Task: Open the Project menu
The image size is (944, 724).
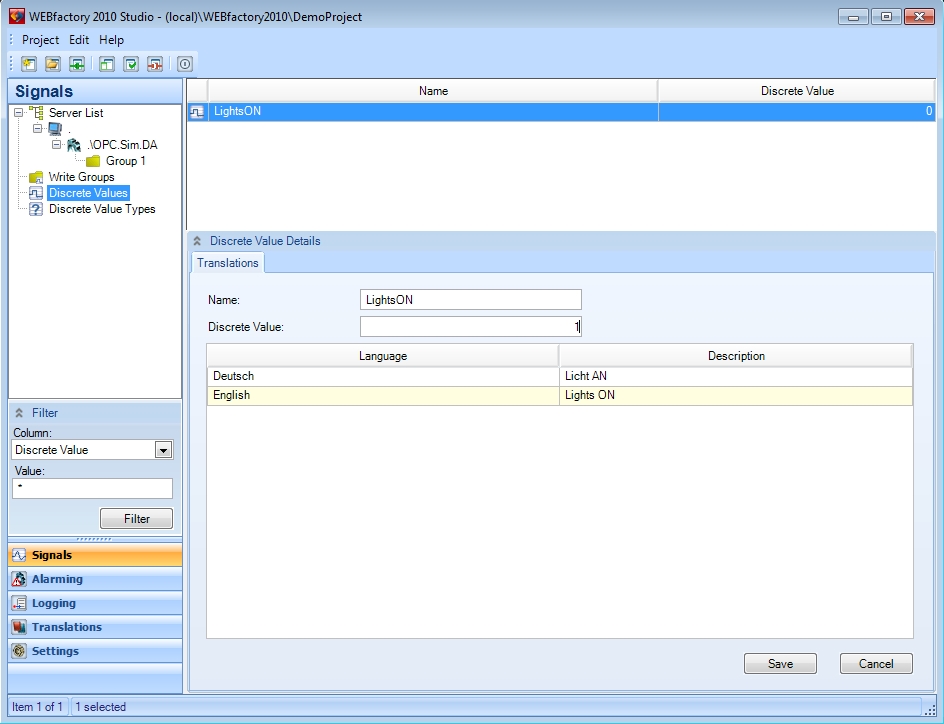Action: point(41,40)
